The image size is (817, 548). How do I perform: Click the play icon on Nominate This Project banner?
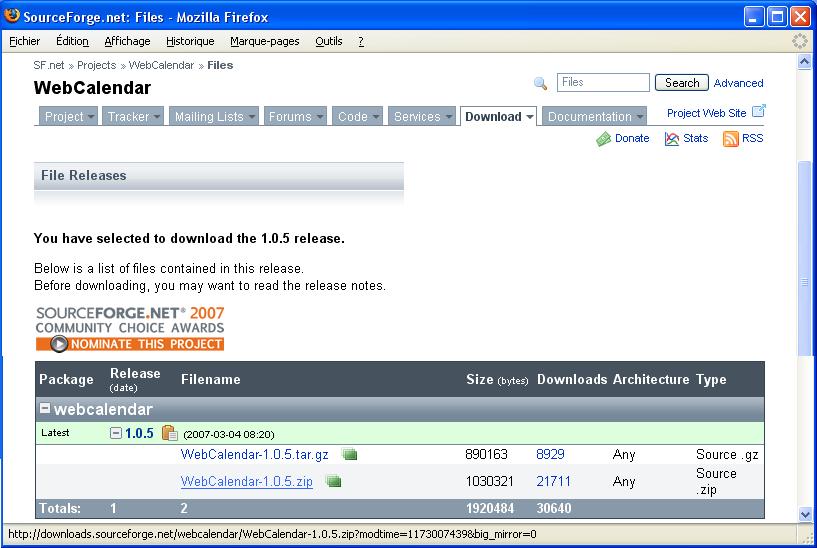pos(59,344)
